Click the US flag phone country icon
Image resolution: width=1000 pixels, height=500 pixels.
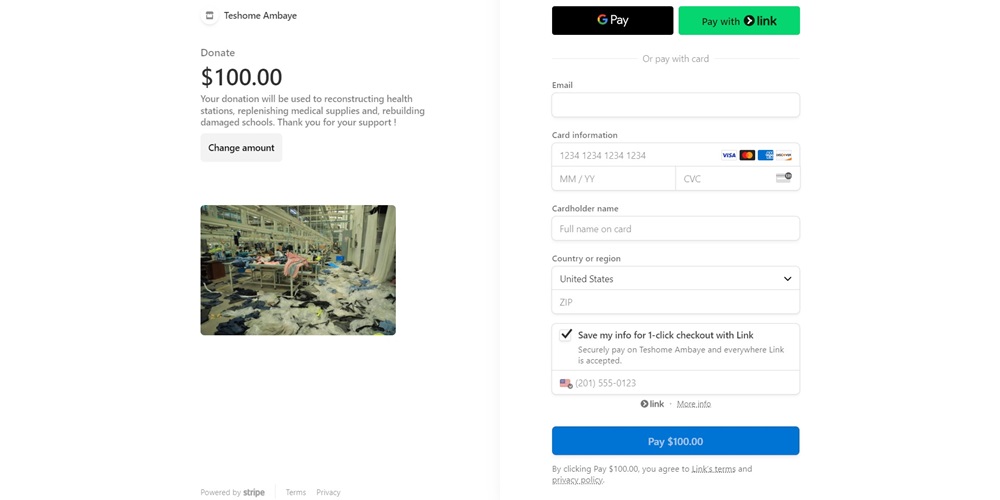tap(566, 383)
